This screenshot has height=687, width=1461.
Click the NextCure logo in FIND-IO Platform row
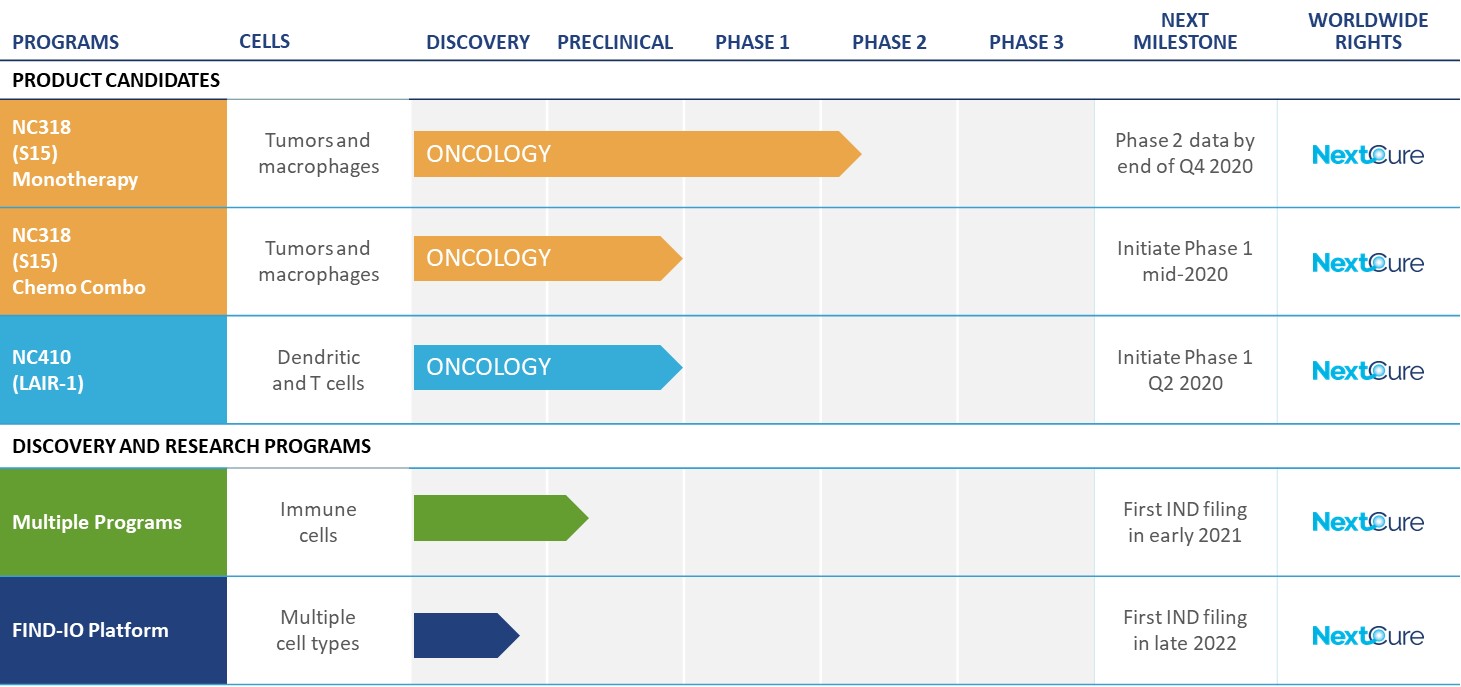pos(1367,635)
